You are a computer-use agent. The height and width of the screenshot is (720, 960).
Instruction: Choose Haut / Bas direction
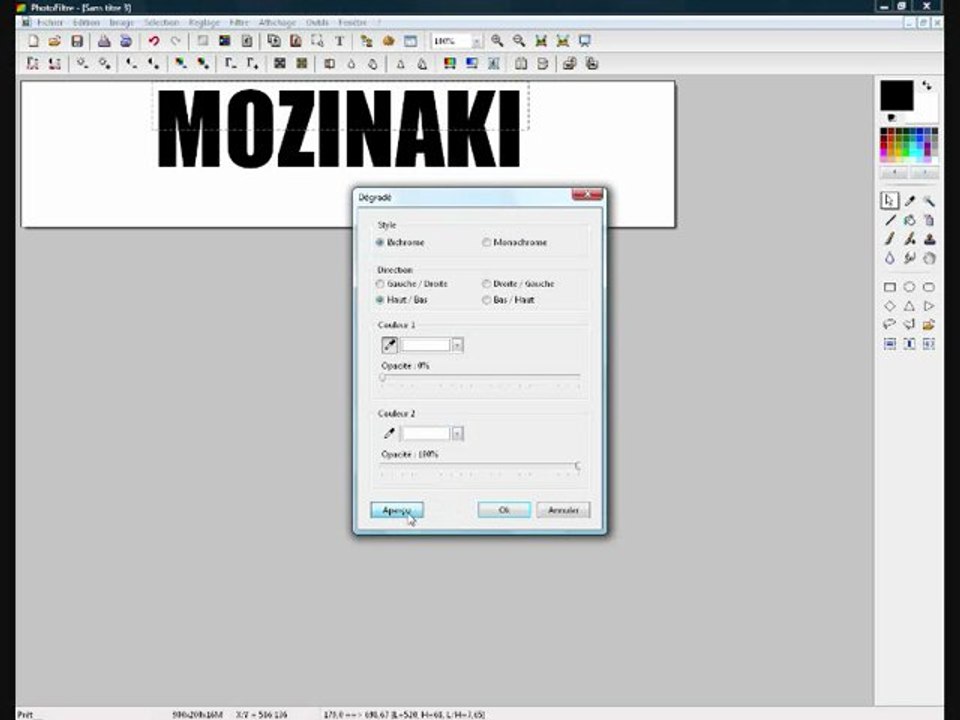point(402,300)
